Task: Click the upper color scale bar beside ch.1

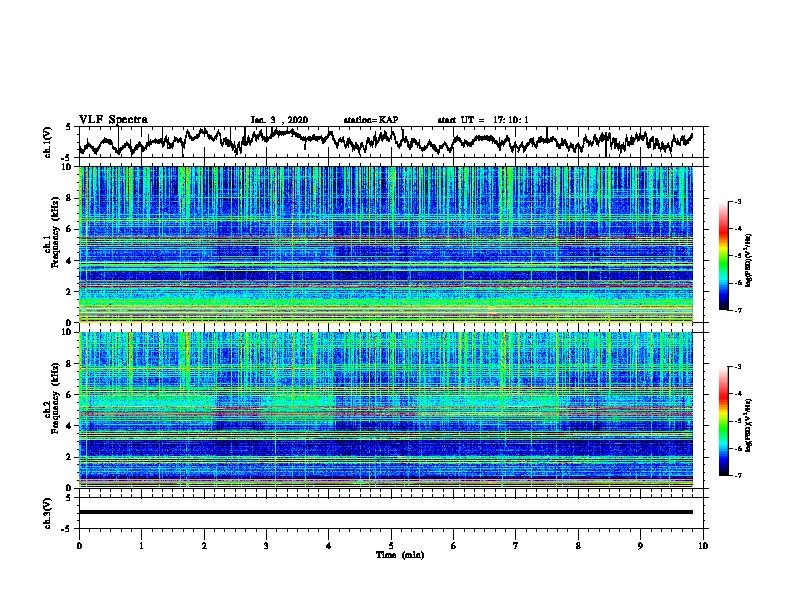Action: point(723,256)
